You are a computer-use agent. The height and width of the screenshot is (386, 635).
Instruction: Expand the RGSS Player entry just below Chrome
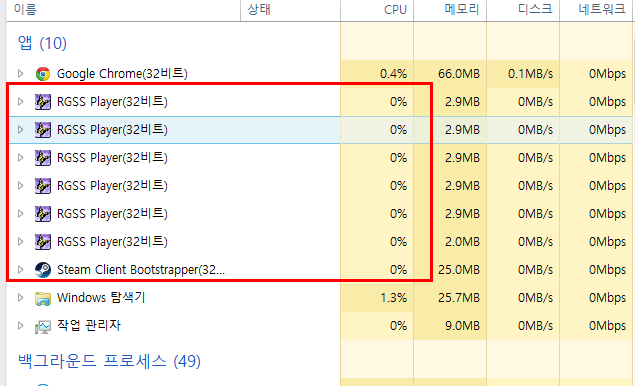point(20,102)
